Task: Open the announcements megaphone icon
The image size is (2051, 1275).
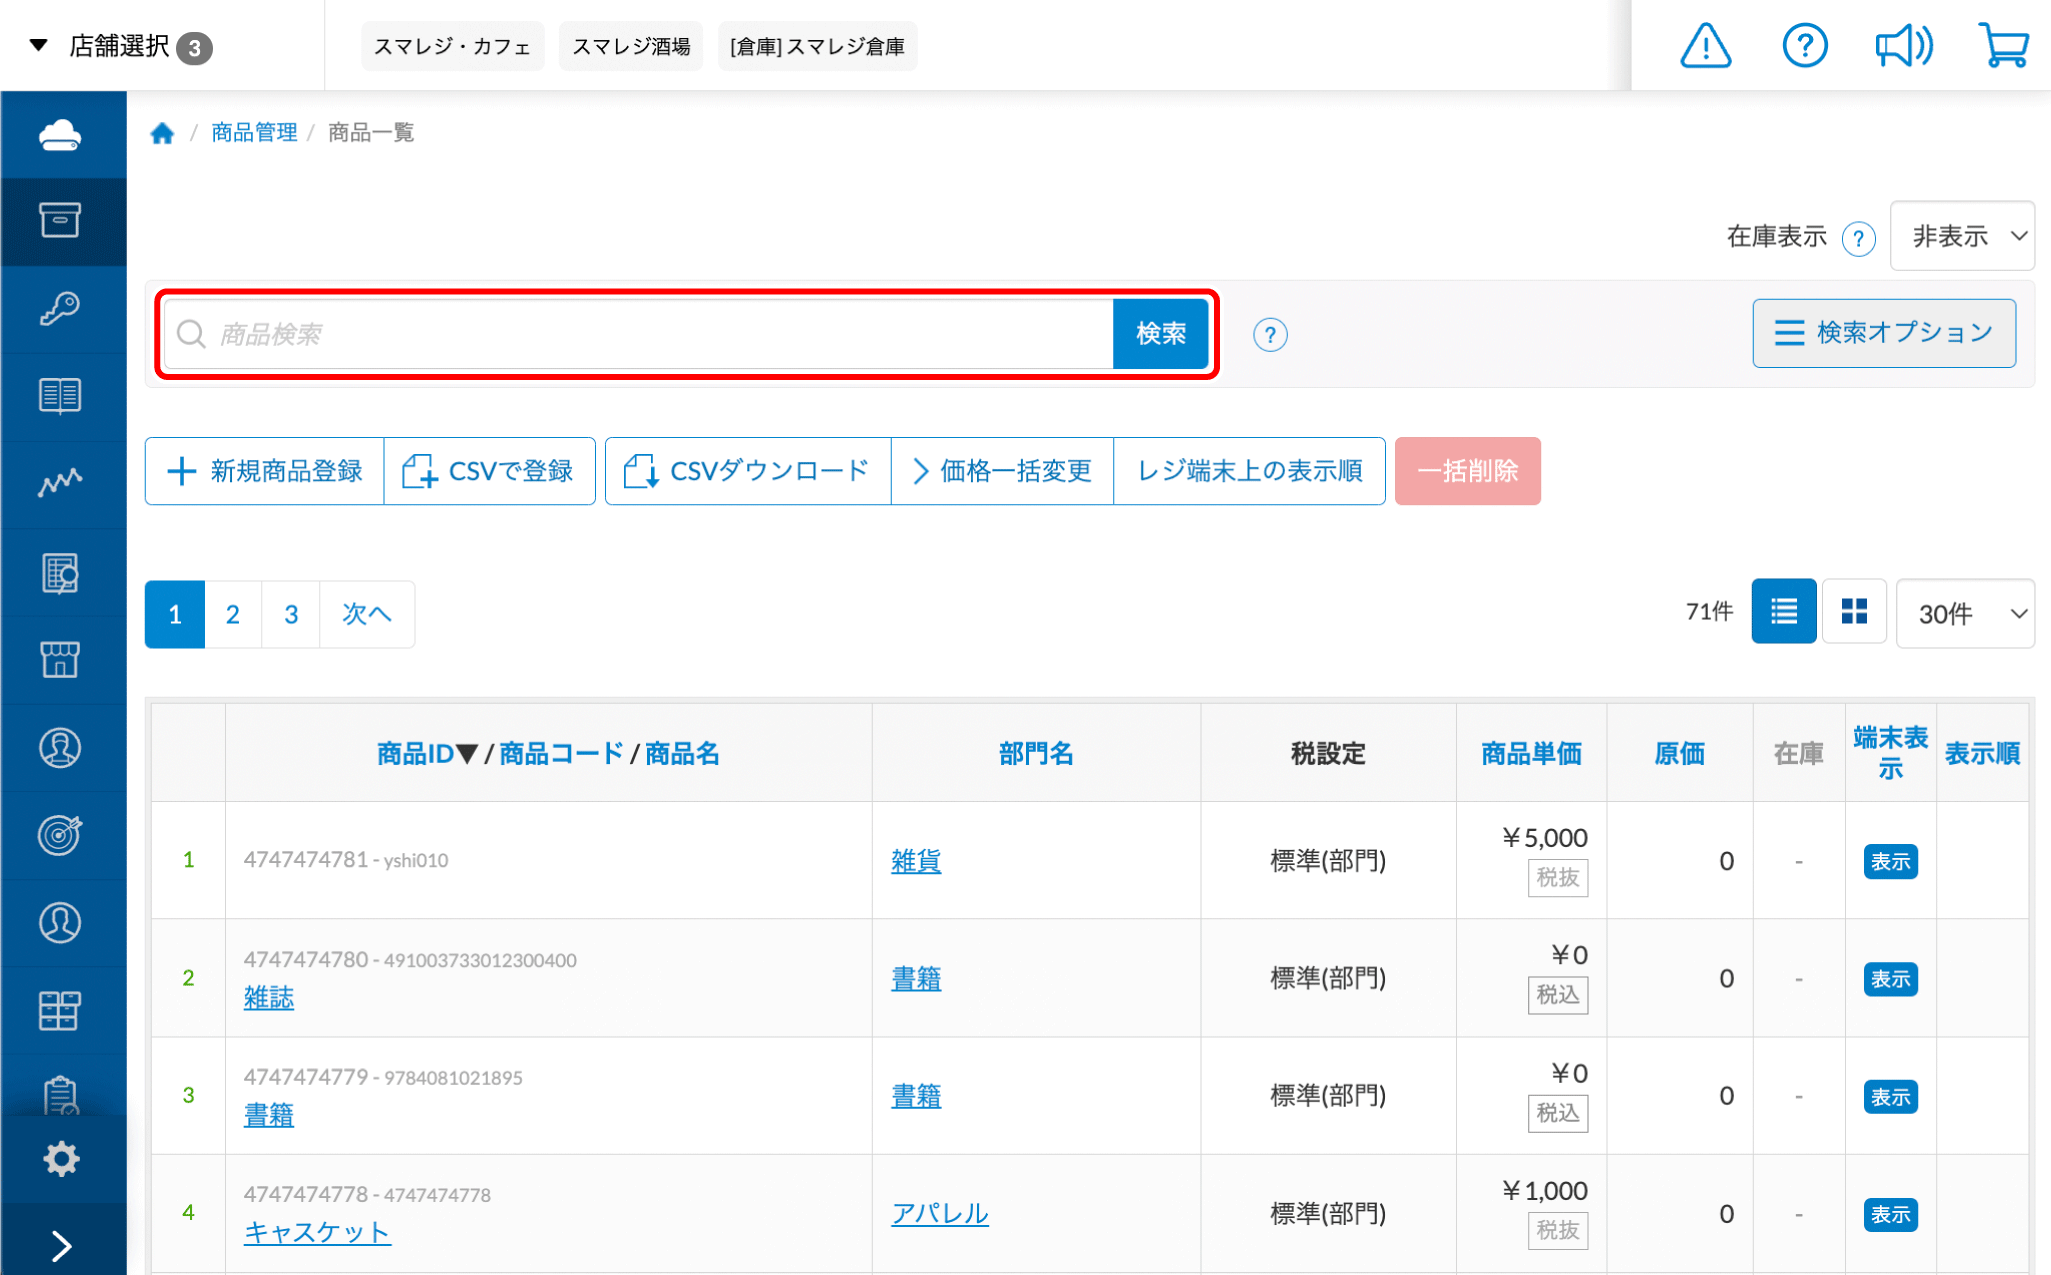Action: pyautogui.click(x=1903, y=46)
